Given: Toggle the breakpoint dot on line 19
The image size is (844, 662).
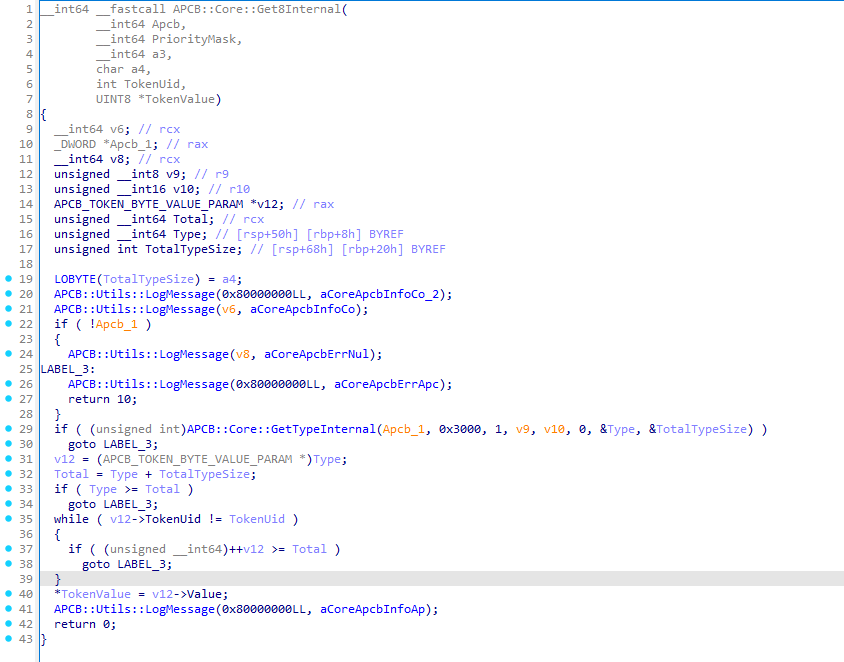Looking at the screenshot, I should pyautogui.click(x=9, y=279).
